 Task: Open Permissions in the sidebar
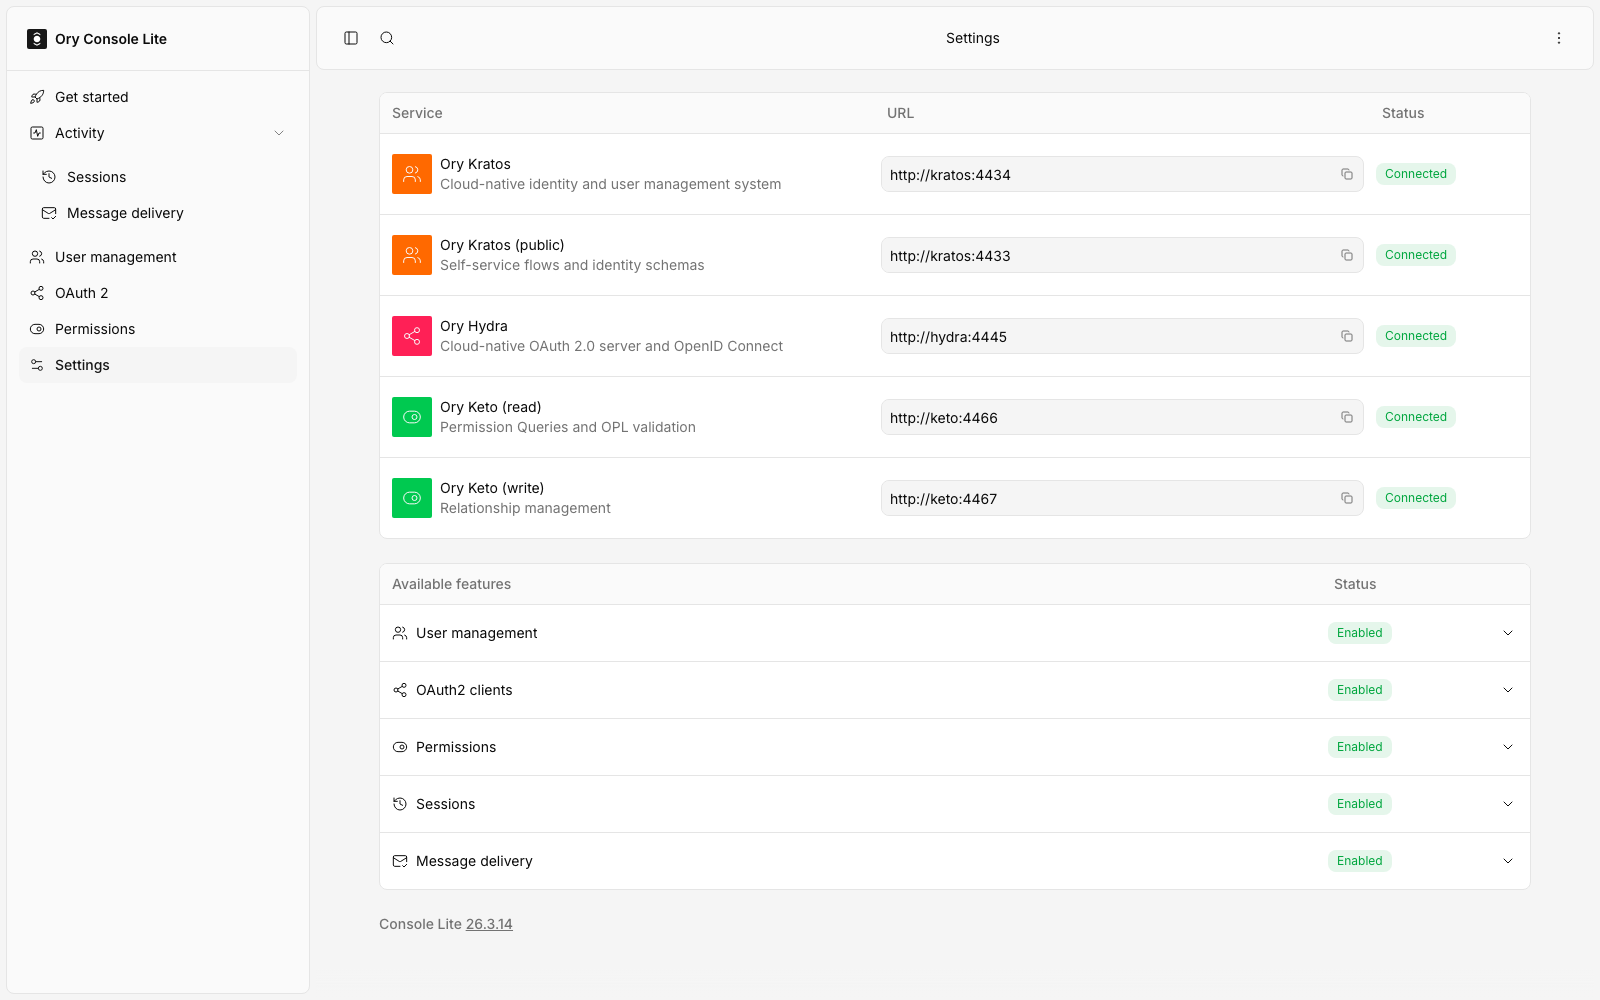(158, 329)
